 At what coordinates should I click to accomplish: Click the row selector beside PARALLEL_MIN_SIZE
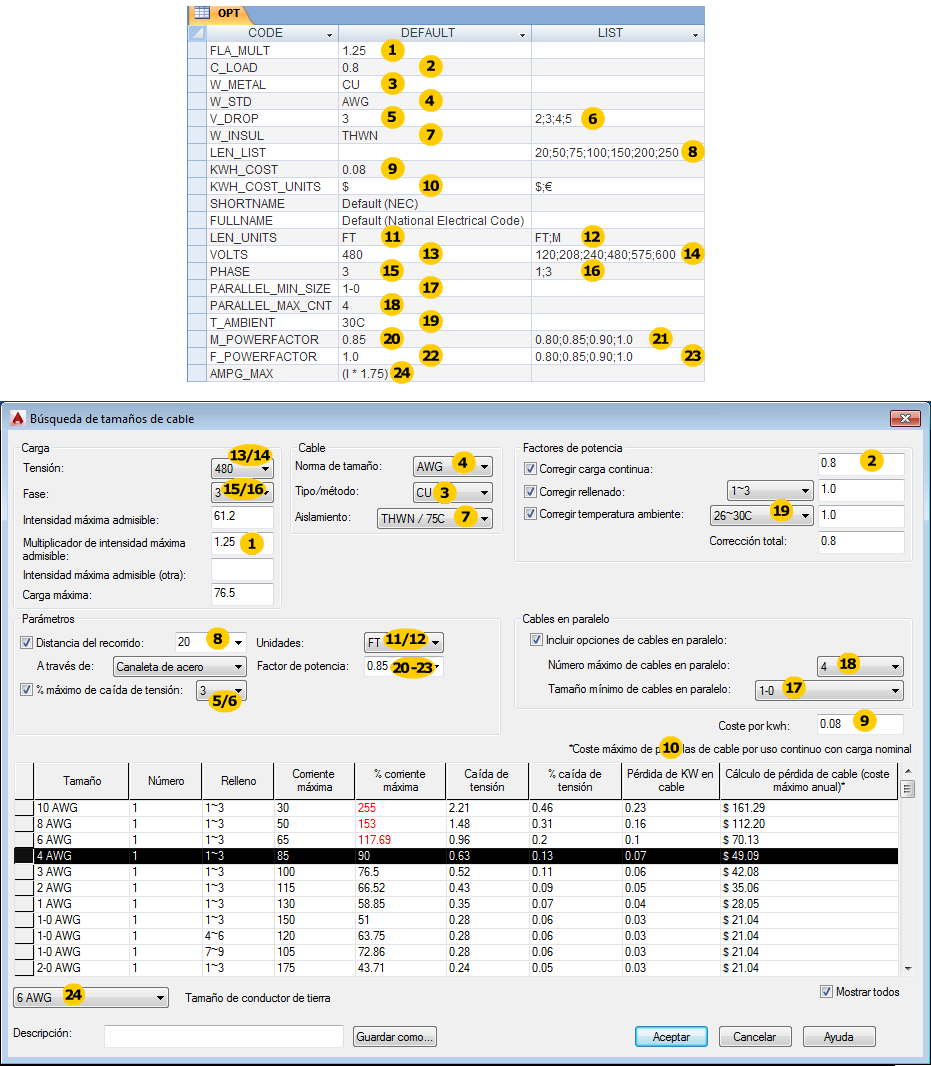point(197,288)
